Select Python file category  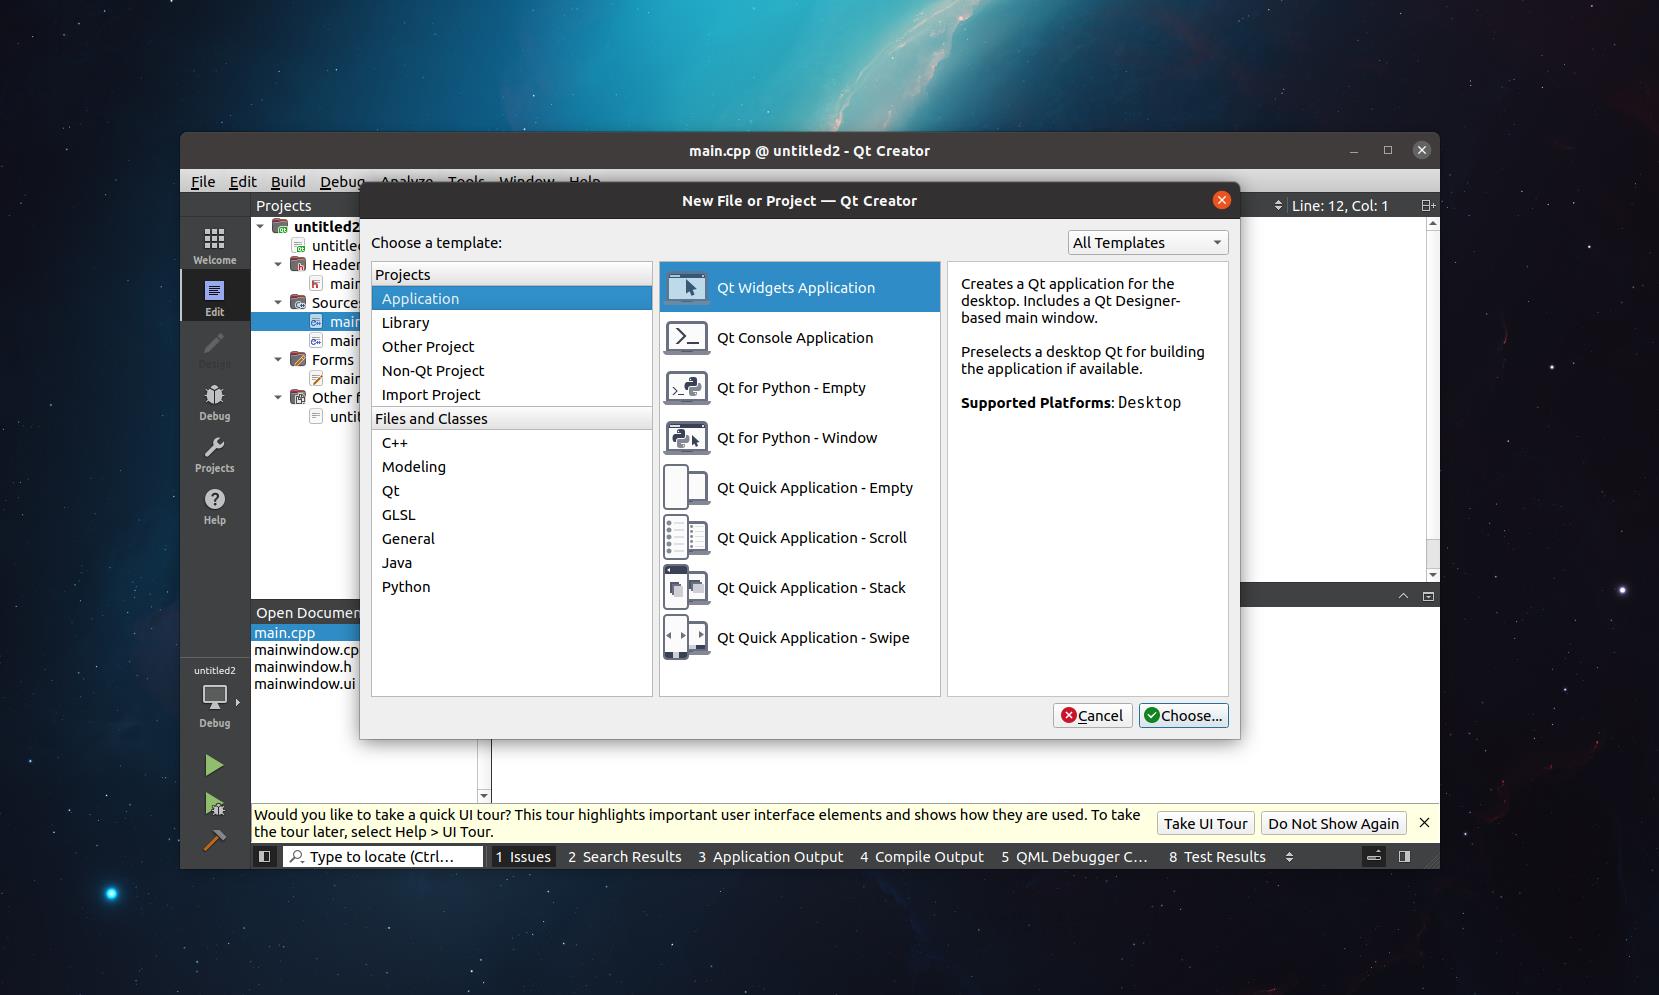click(x=511, y=586)
